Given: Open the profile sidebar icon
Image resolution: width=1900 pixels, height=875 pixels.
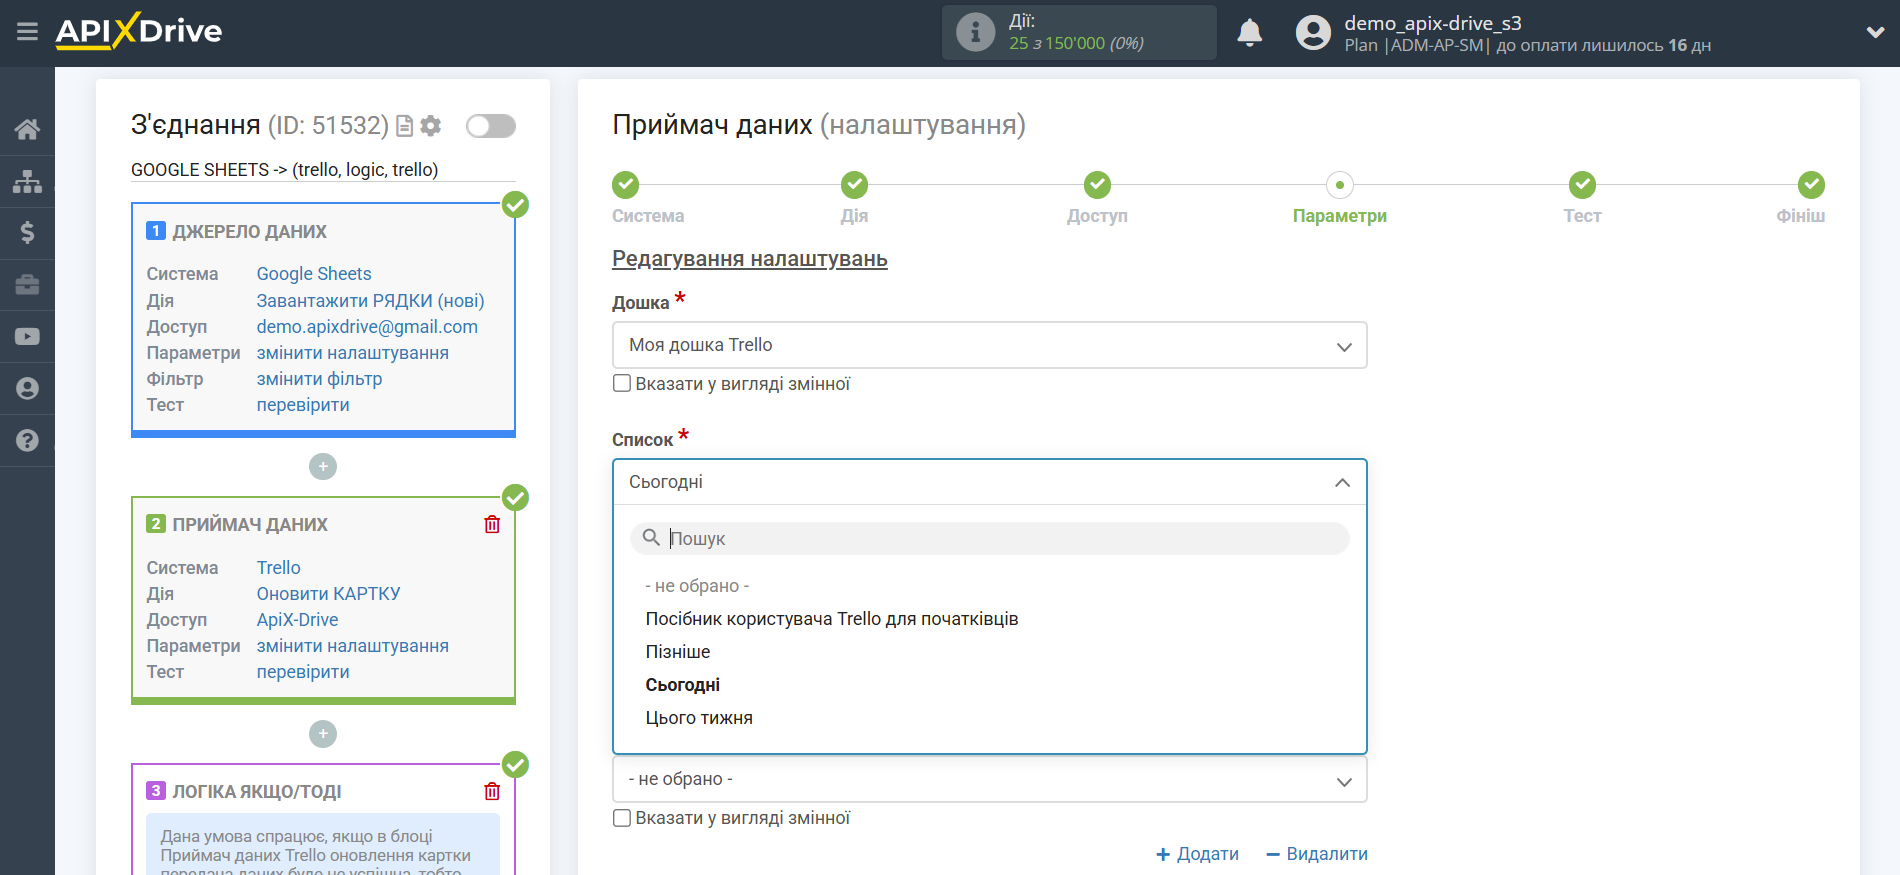Looking at the screenshot, I should [x=27, y=389].
